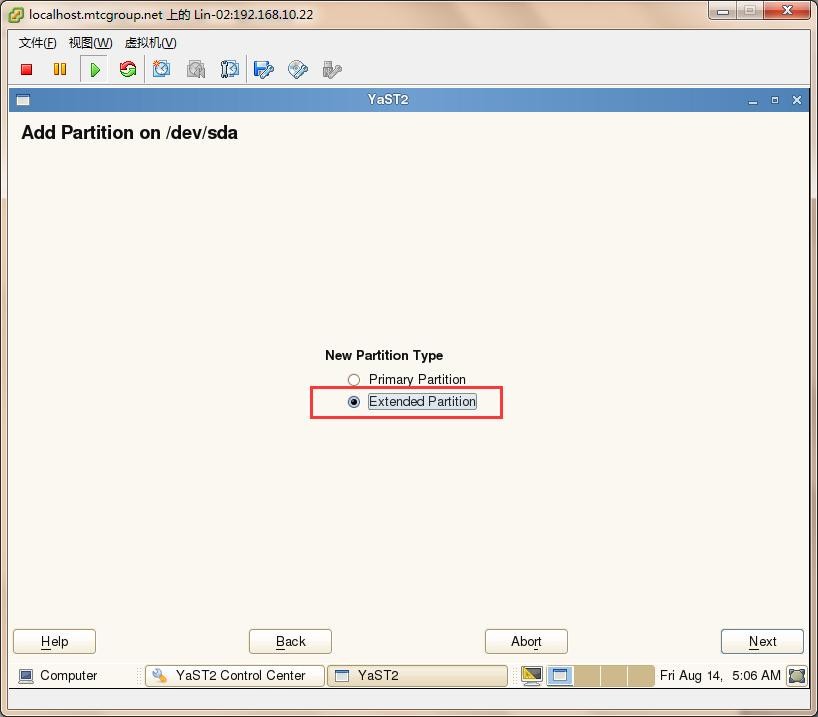Viewport: 818px width, 717px height.
Task: Minimize the YaST2 inner window
Action: pyautogui.click(x=753, y=100)
